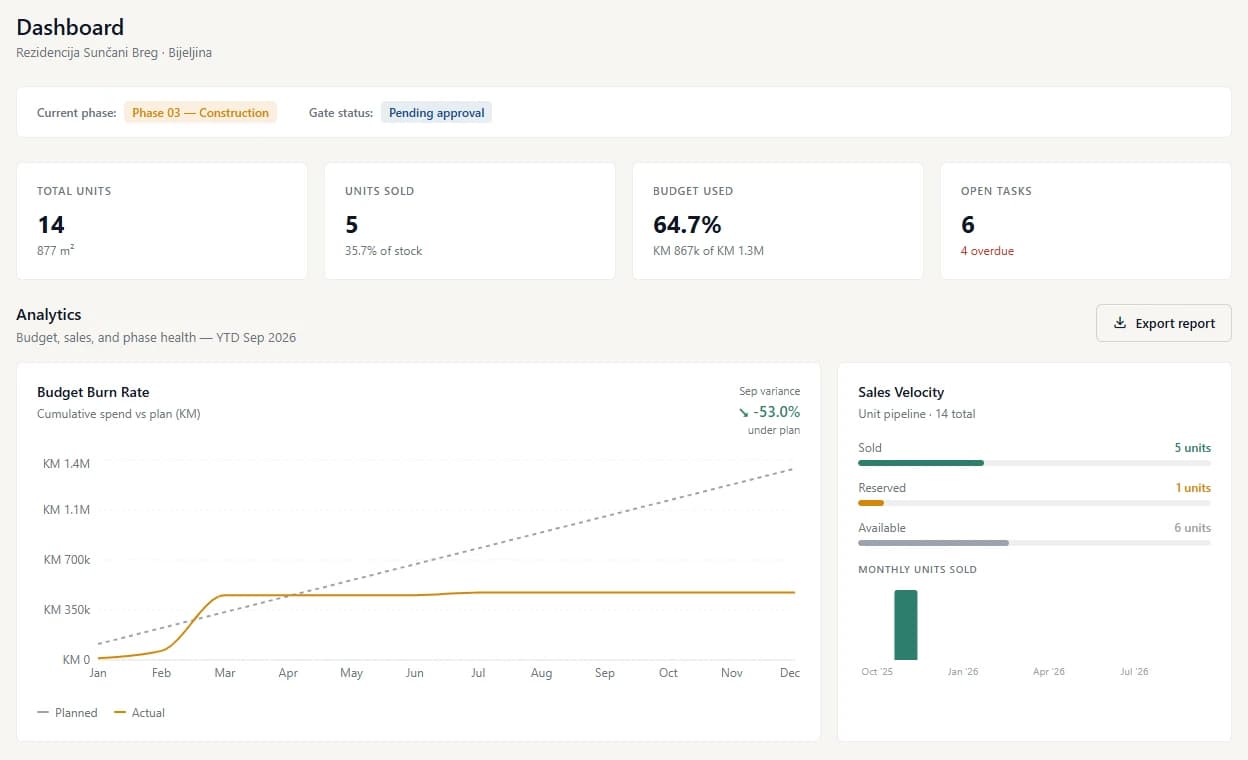The width and height of the screenshot is (1248, 760).
Task: Click the green monthly units sold bar
Action: (x=906, y=625)
